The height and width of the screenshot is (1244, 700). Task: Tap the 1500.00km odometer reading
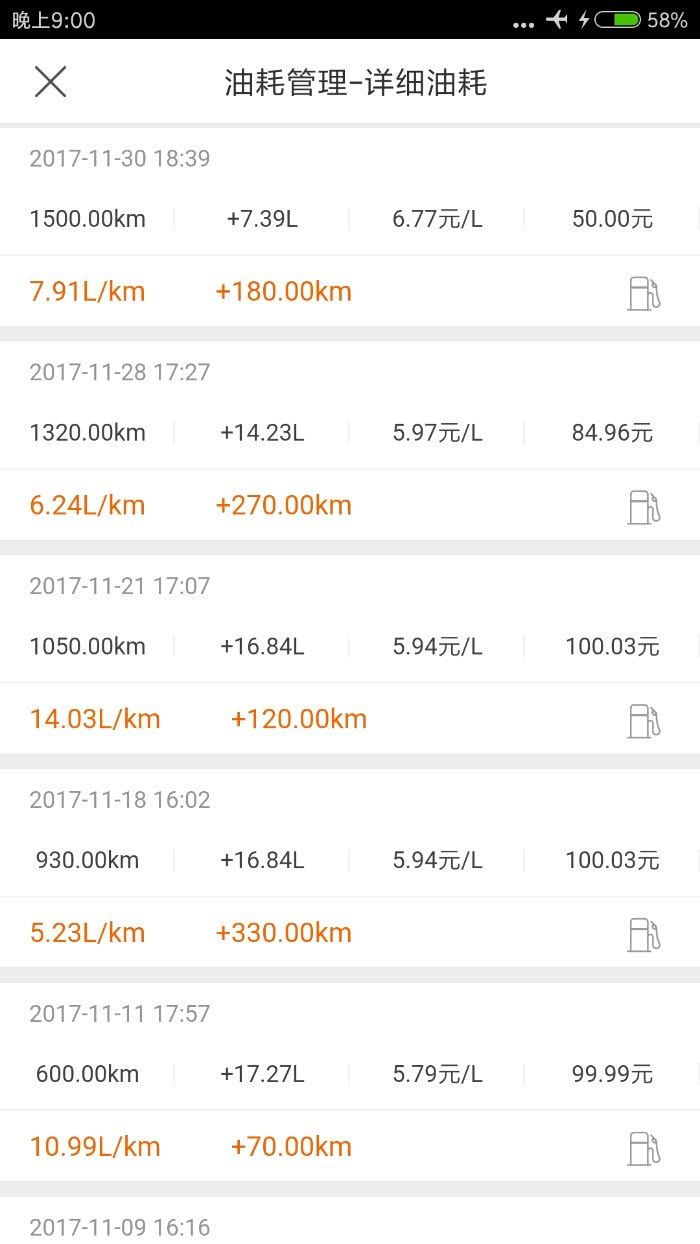point(87,219)
